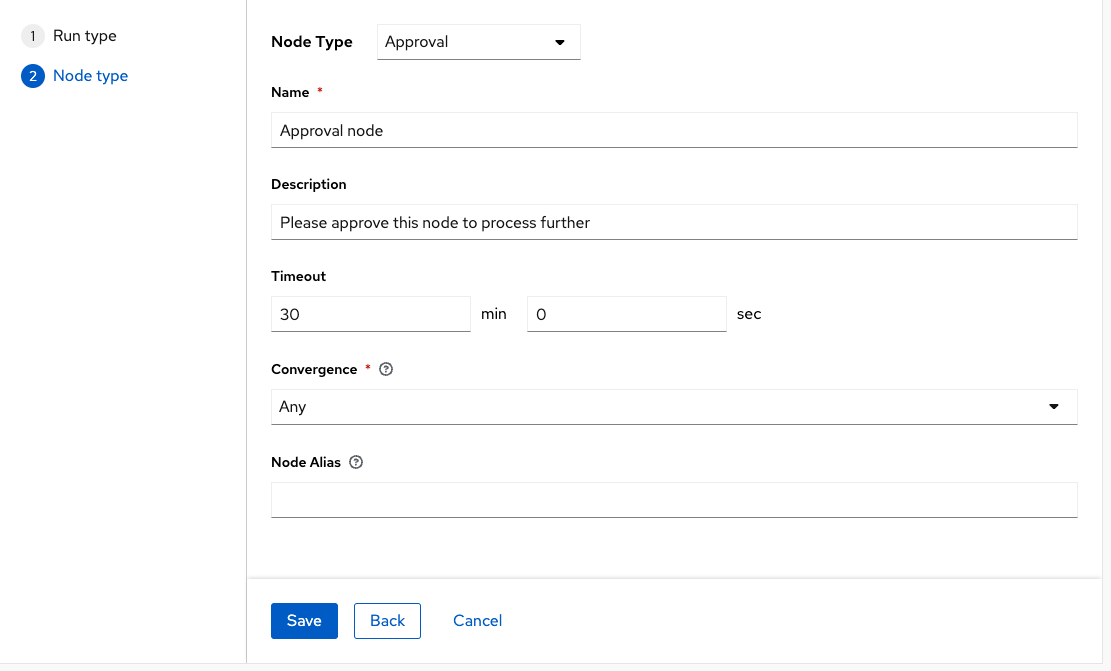Click the Timeout seconds field
This screenshot has width=1111, height=671.
[x=627, y=314]
